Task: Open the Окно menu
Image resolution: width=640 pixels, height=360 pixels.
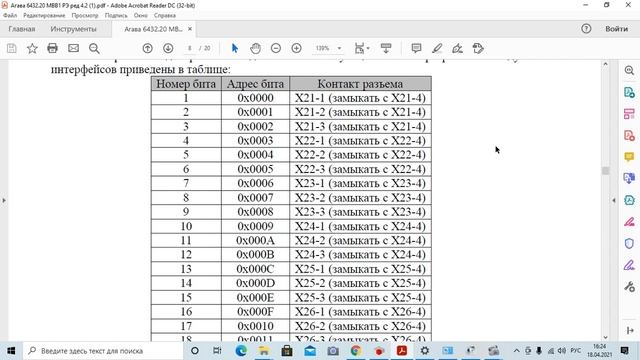Action: (x=141, y=15)
